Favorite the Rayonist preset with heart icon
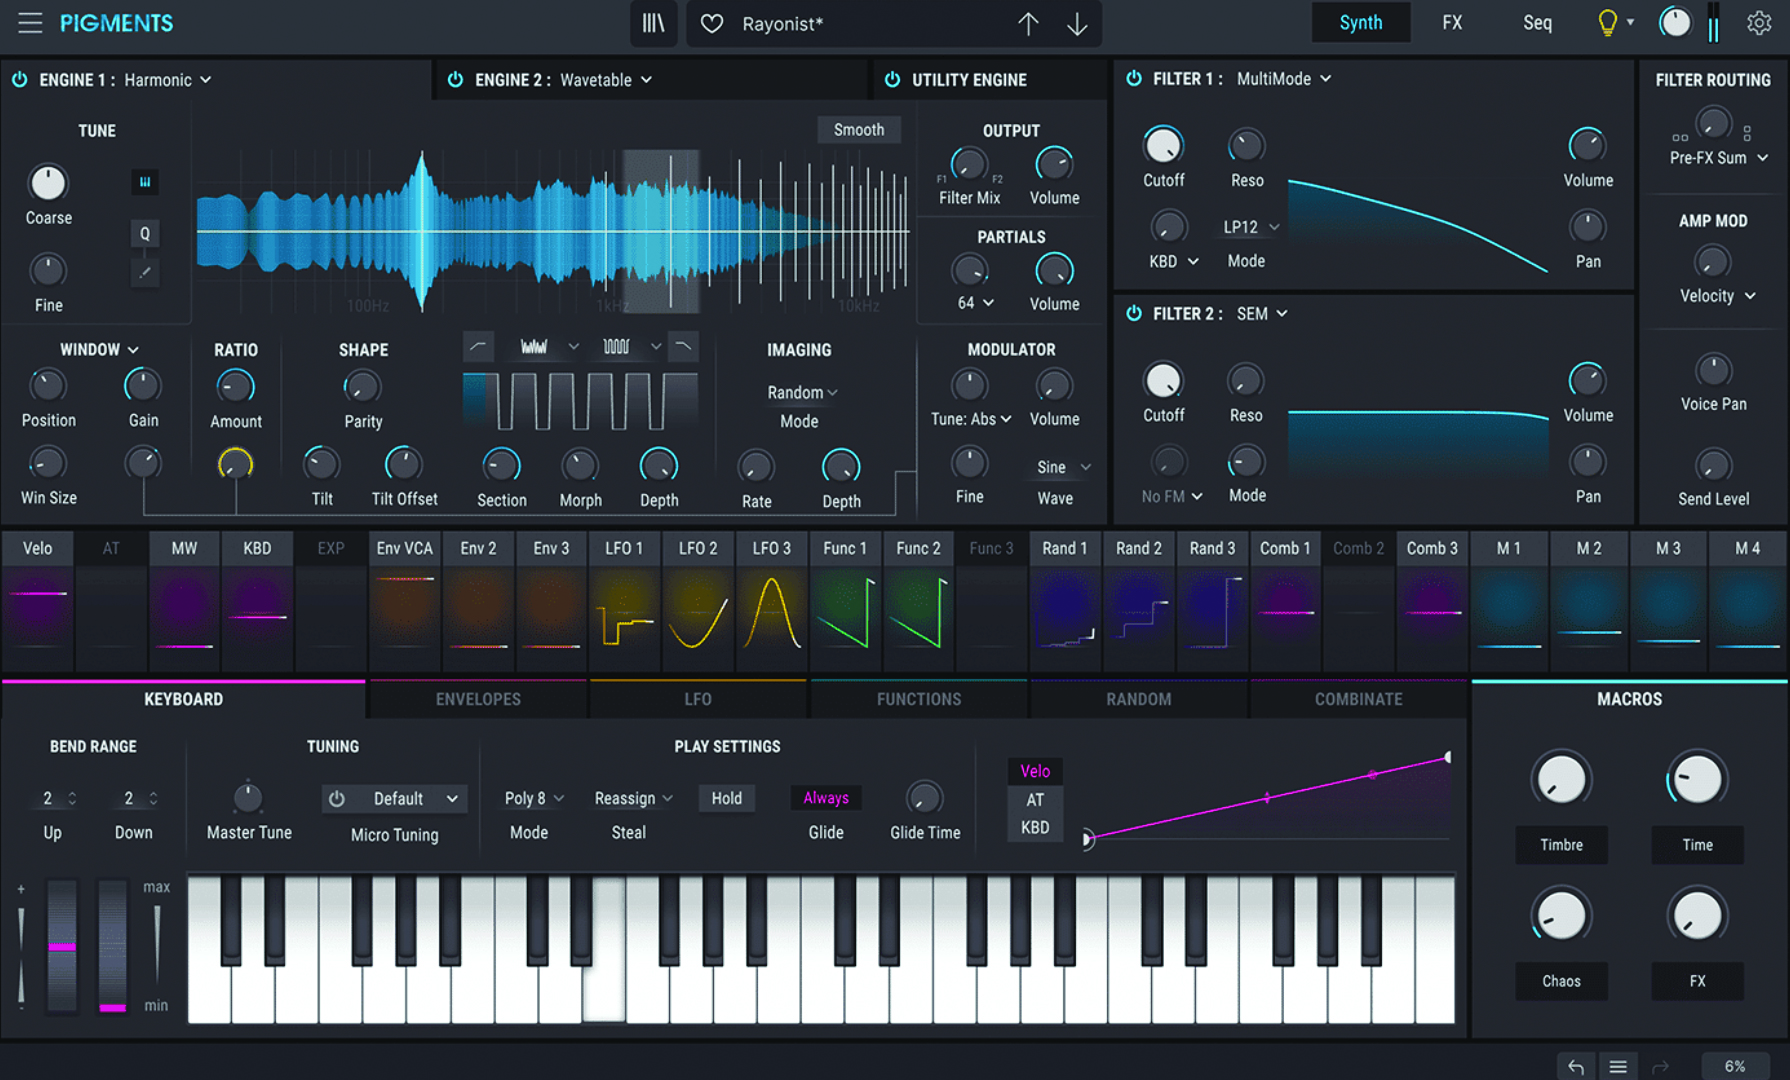1790x1080 pixels. [x=712, y=23]
